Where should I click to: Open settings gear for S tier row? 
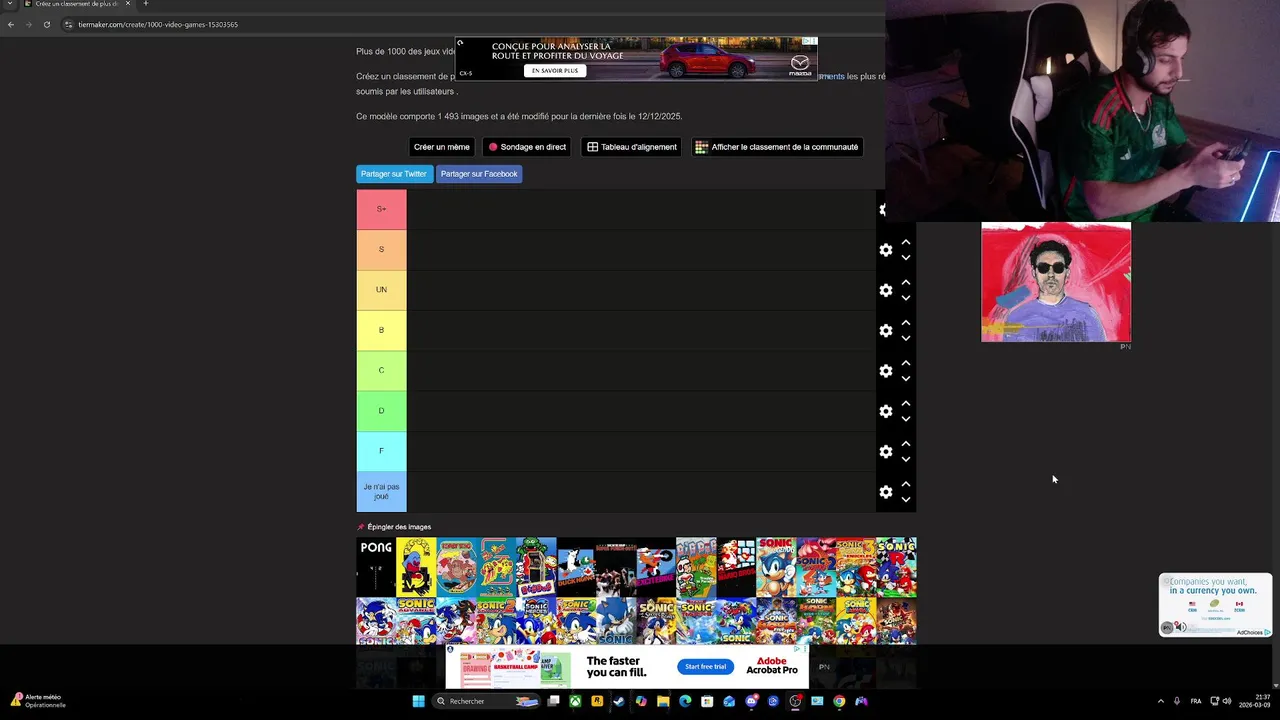coord(886,250)
